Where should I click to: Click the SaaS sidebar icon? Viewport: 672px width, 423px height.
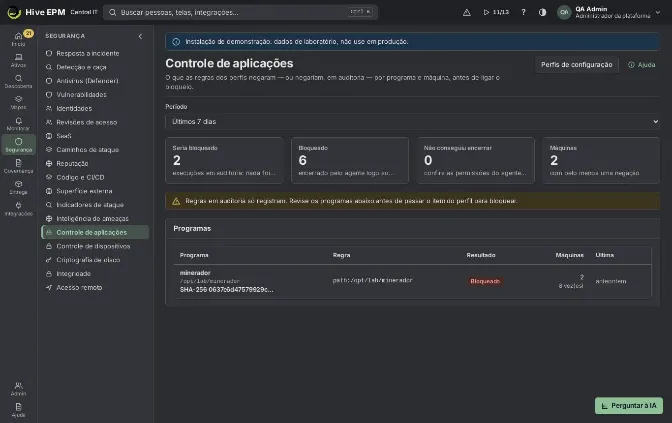49,136
